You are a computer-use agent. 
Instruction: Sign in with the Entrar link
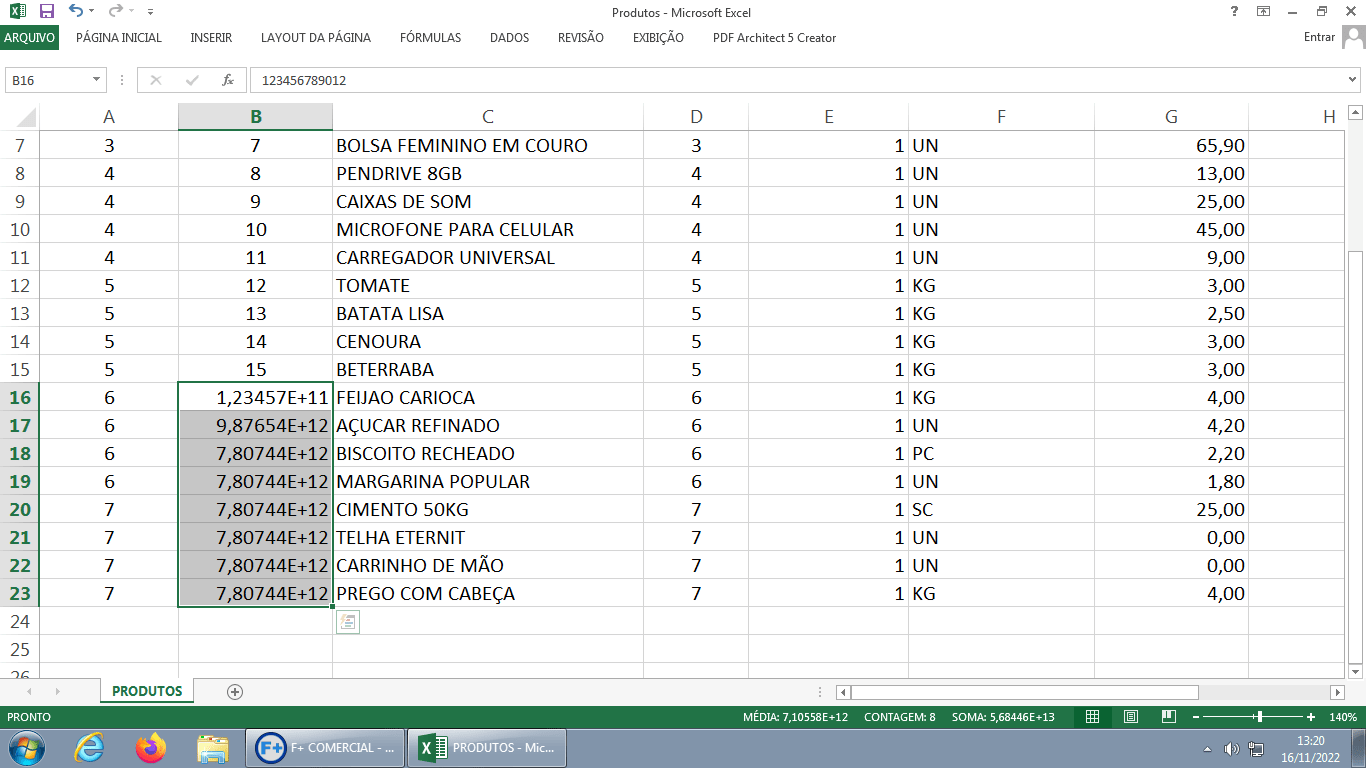[x=1319, y=37]
